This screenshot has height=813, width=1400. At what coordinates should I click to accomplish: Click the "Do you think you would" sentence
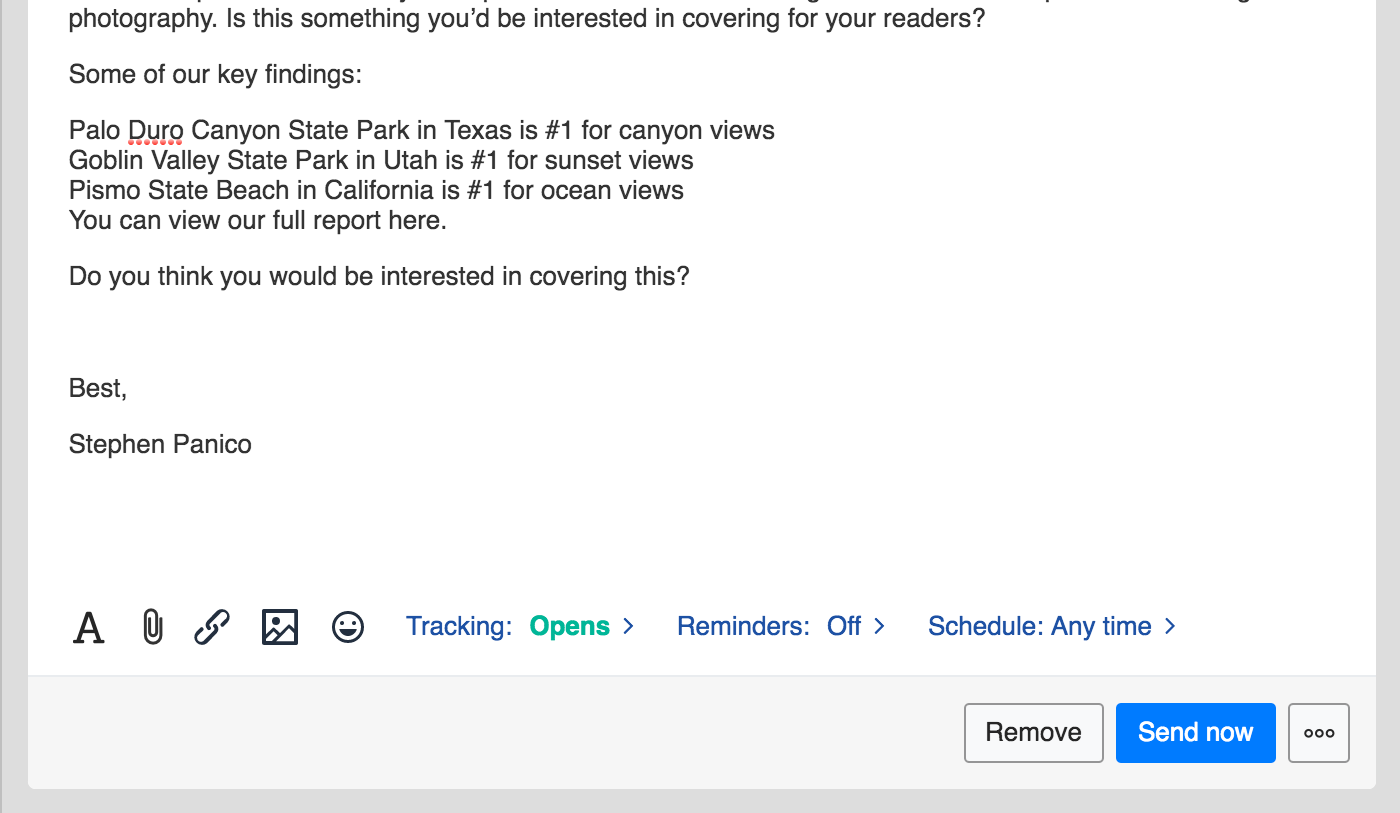coord(379,277)
